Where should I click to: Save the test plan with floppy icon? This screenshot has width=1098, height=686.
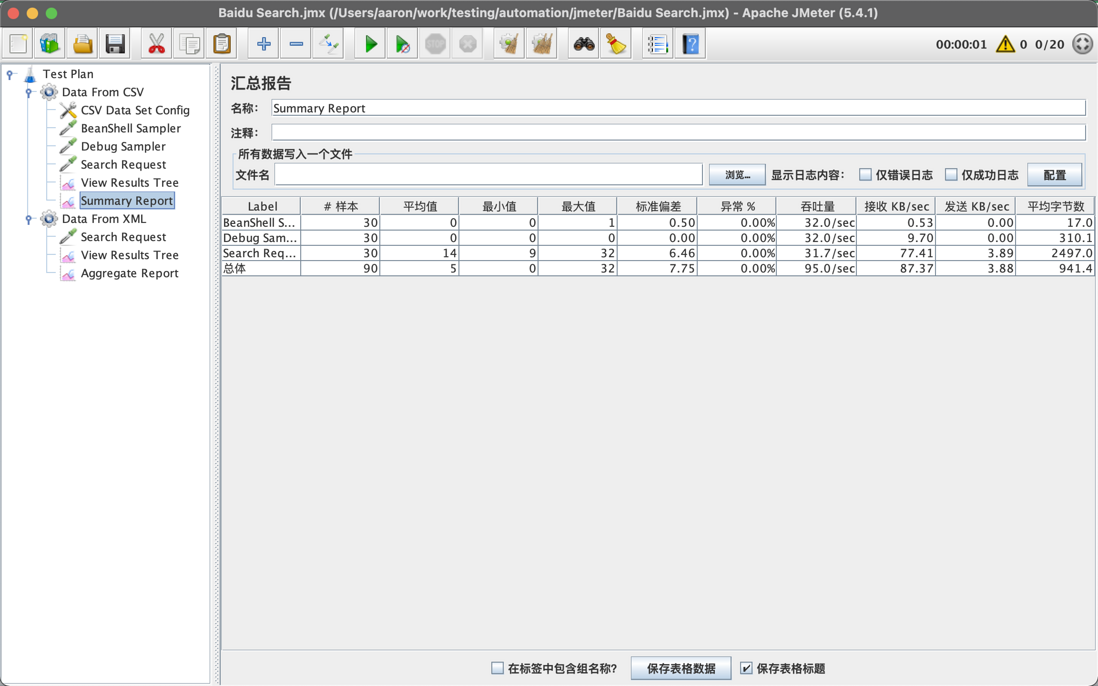click(x=115, y=44)
